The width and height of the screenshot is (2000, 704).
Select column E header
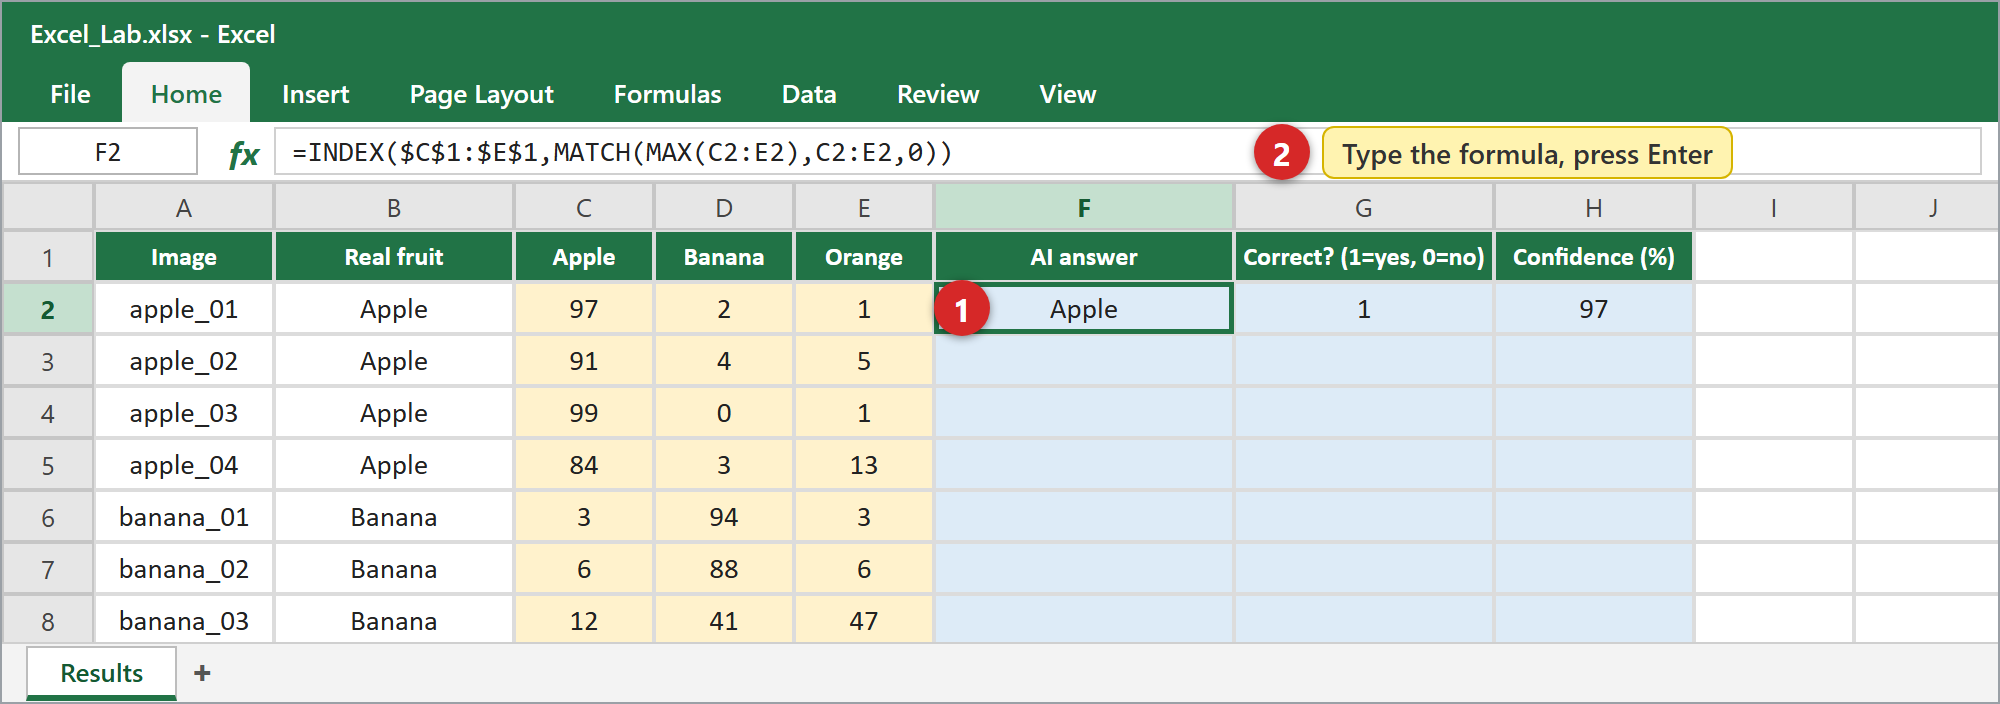tap(864, 208)
